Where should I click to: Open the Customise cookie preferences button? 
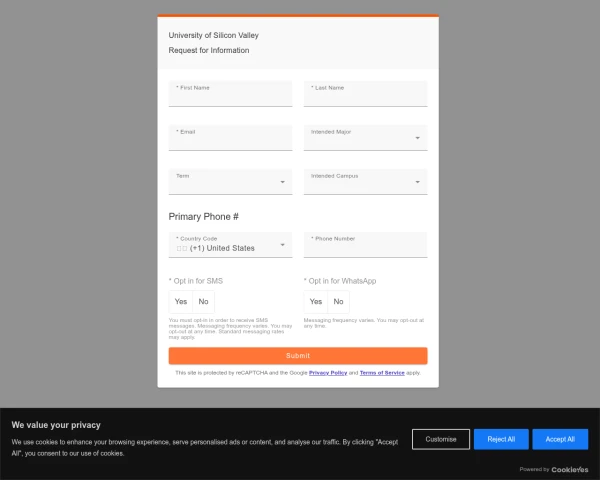coord(441,439)
